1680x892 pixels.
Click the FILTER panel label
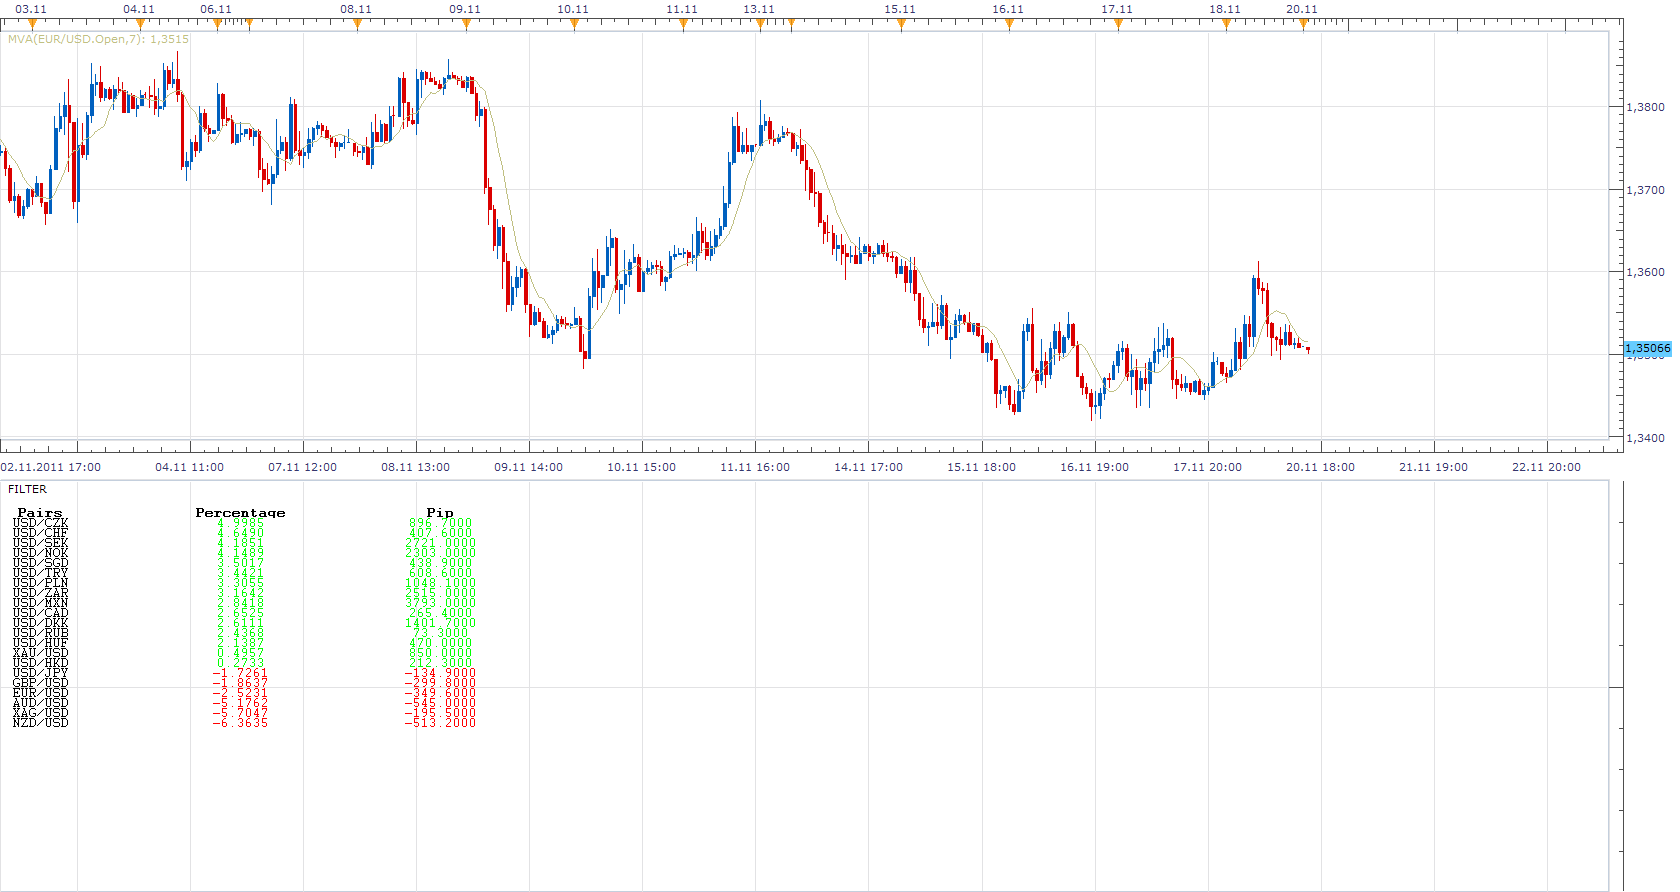pos(27,489)
